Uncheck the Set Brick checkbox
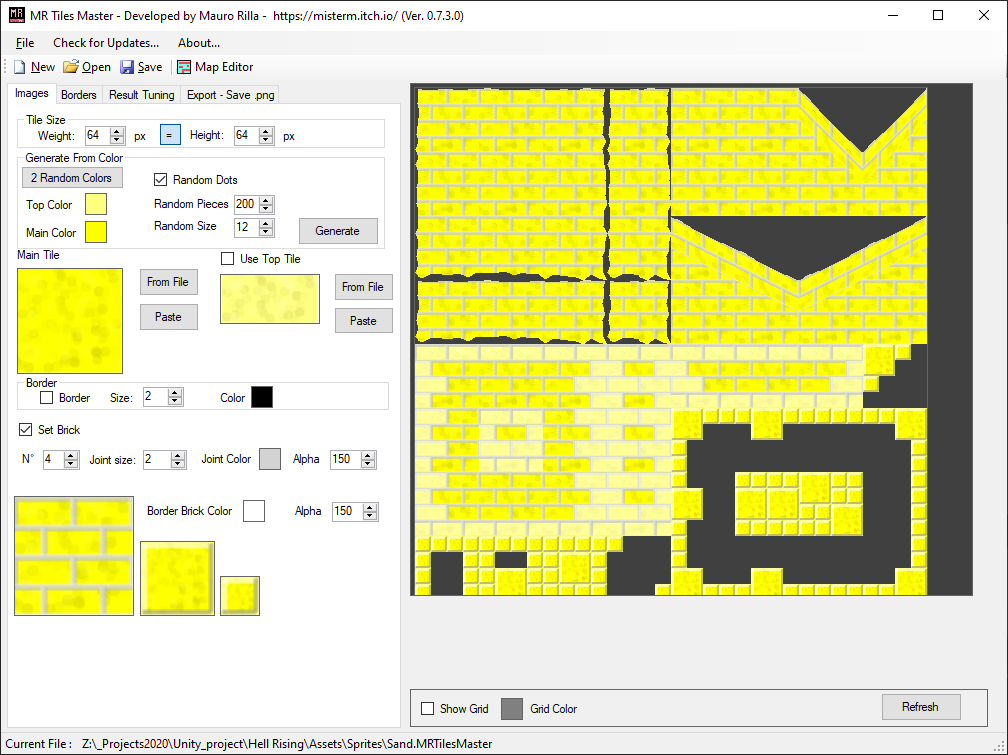 click(x=25, y=429)
